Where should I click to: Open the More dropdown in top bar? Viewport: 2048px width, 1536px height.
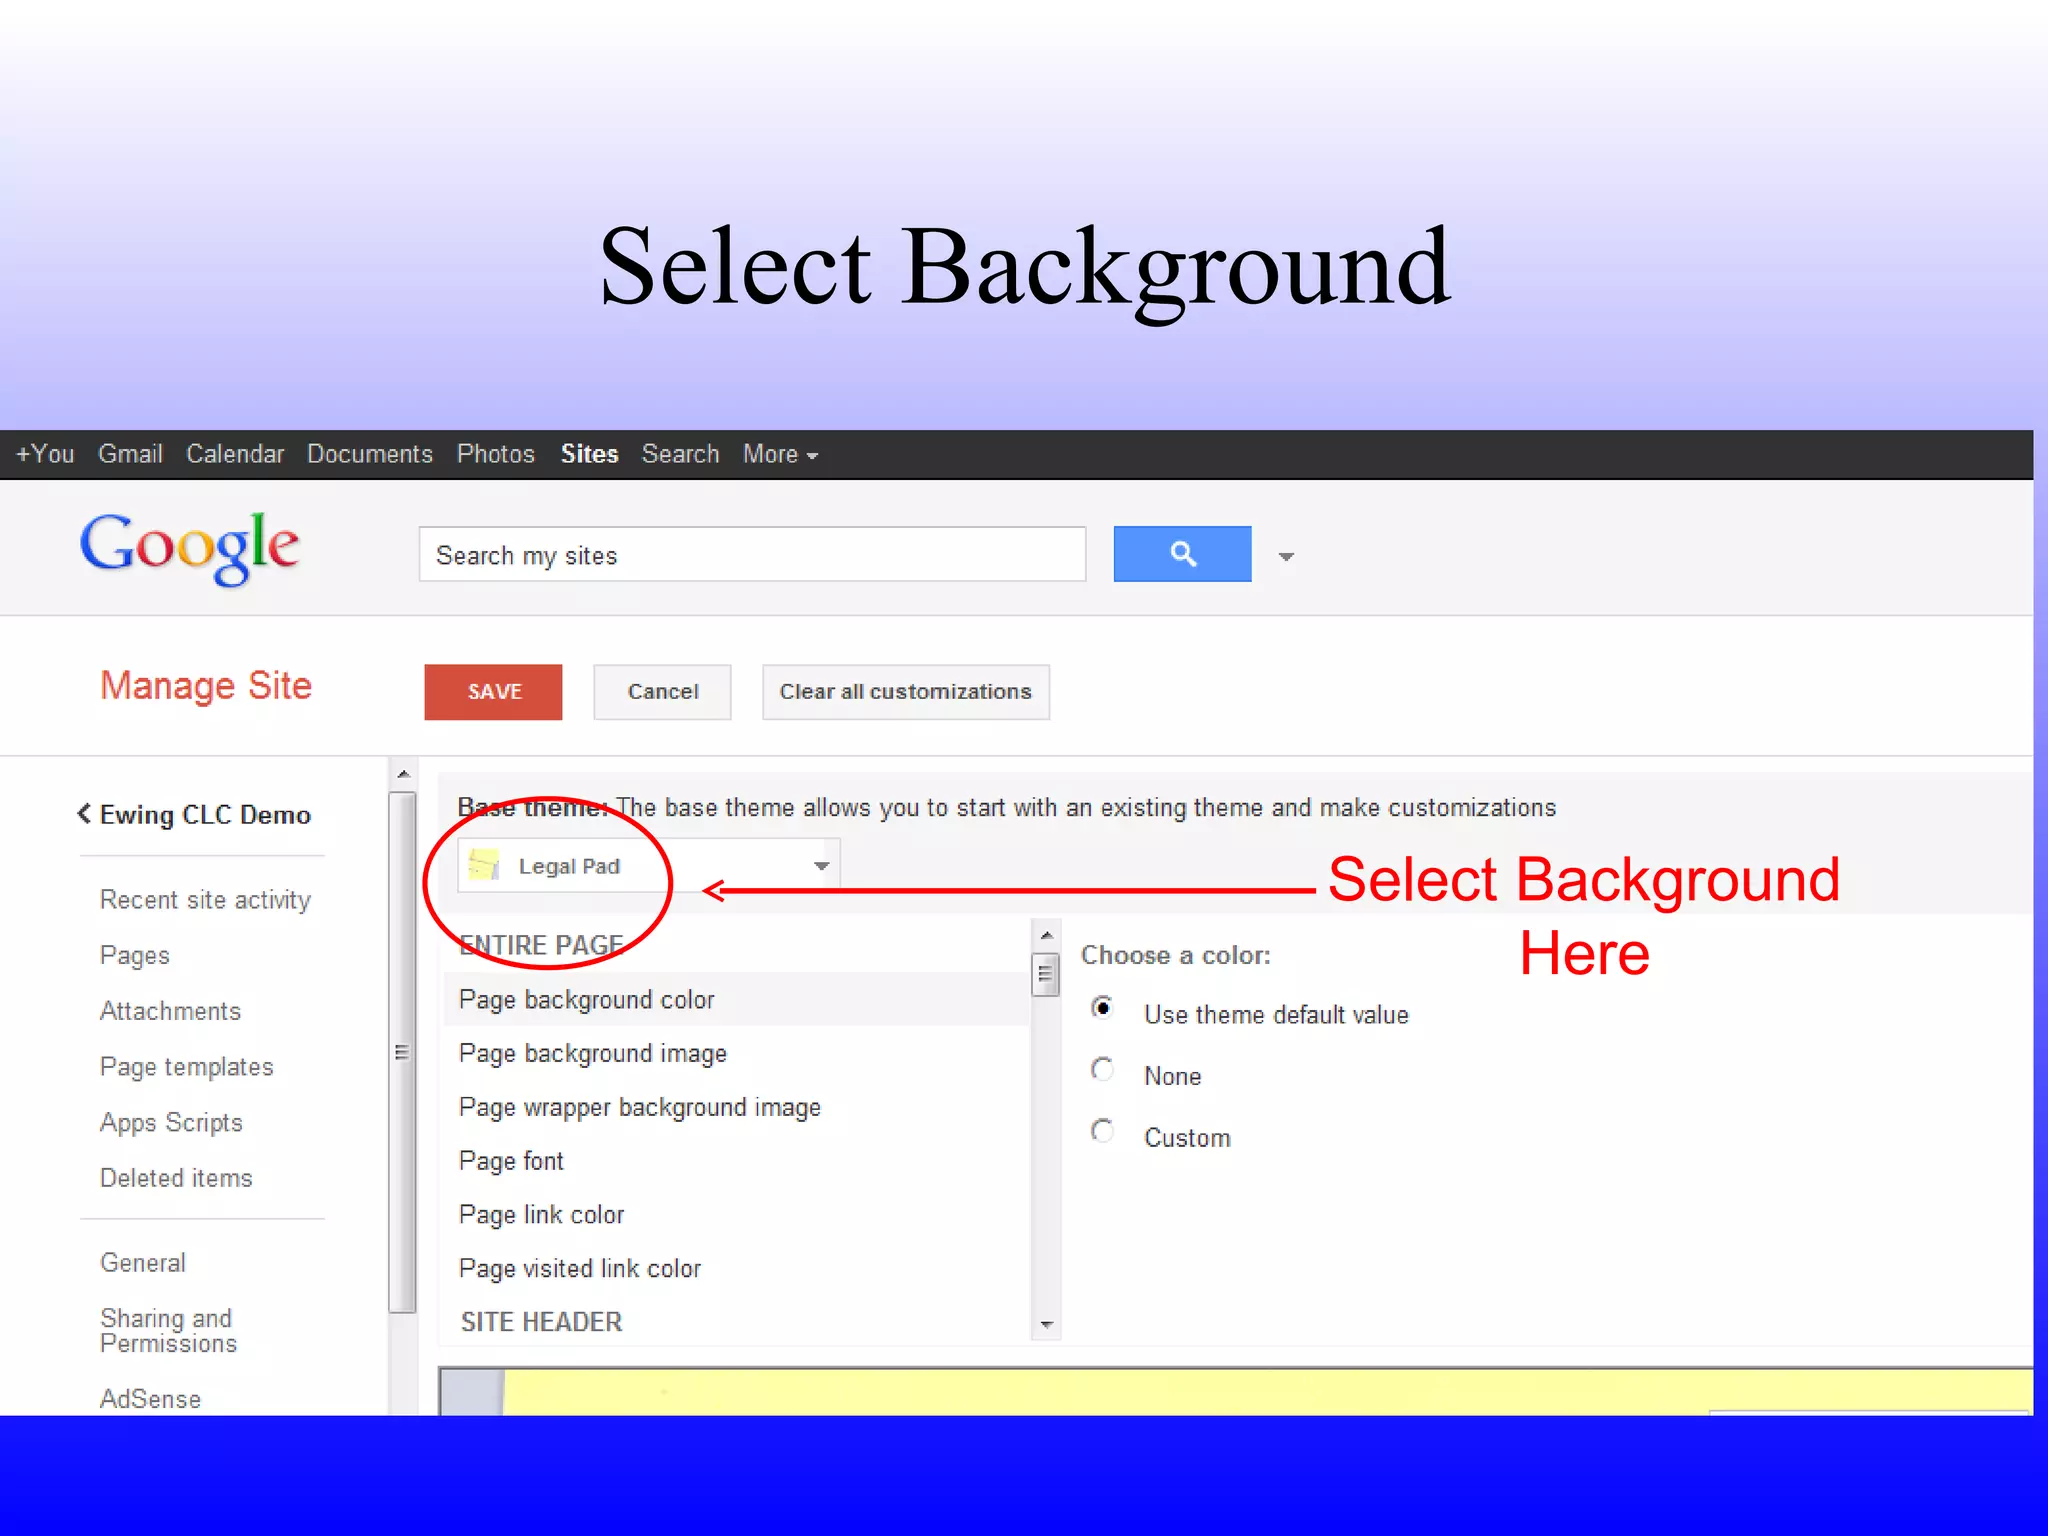pyautogui.click(x=780, y=455)
